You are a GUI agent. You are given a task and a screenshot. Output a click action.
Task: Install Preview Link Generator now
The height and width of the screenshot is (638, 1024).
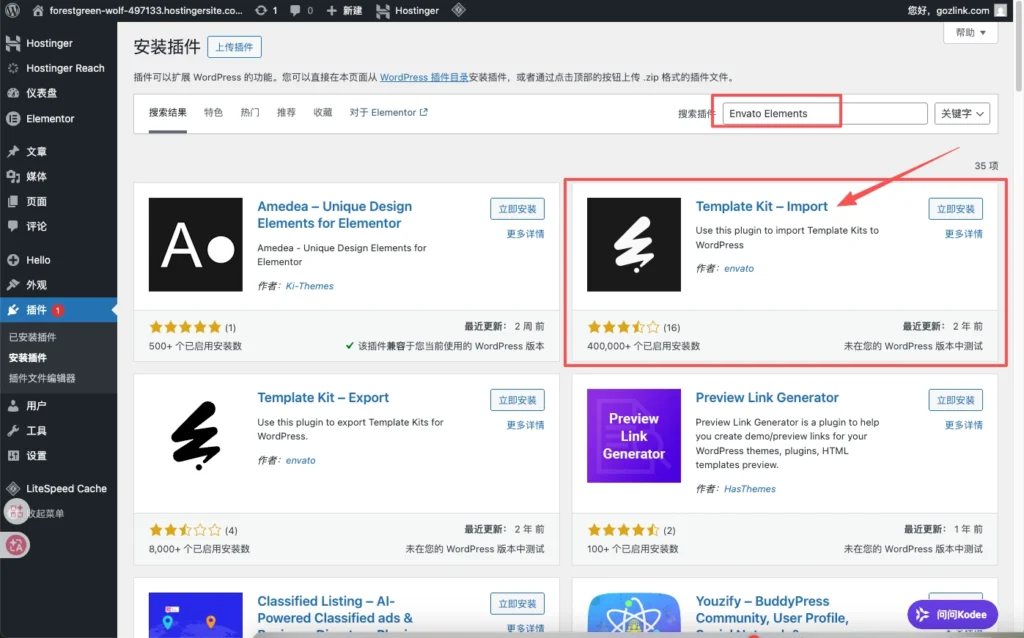coord(955,400)
